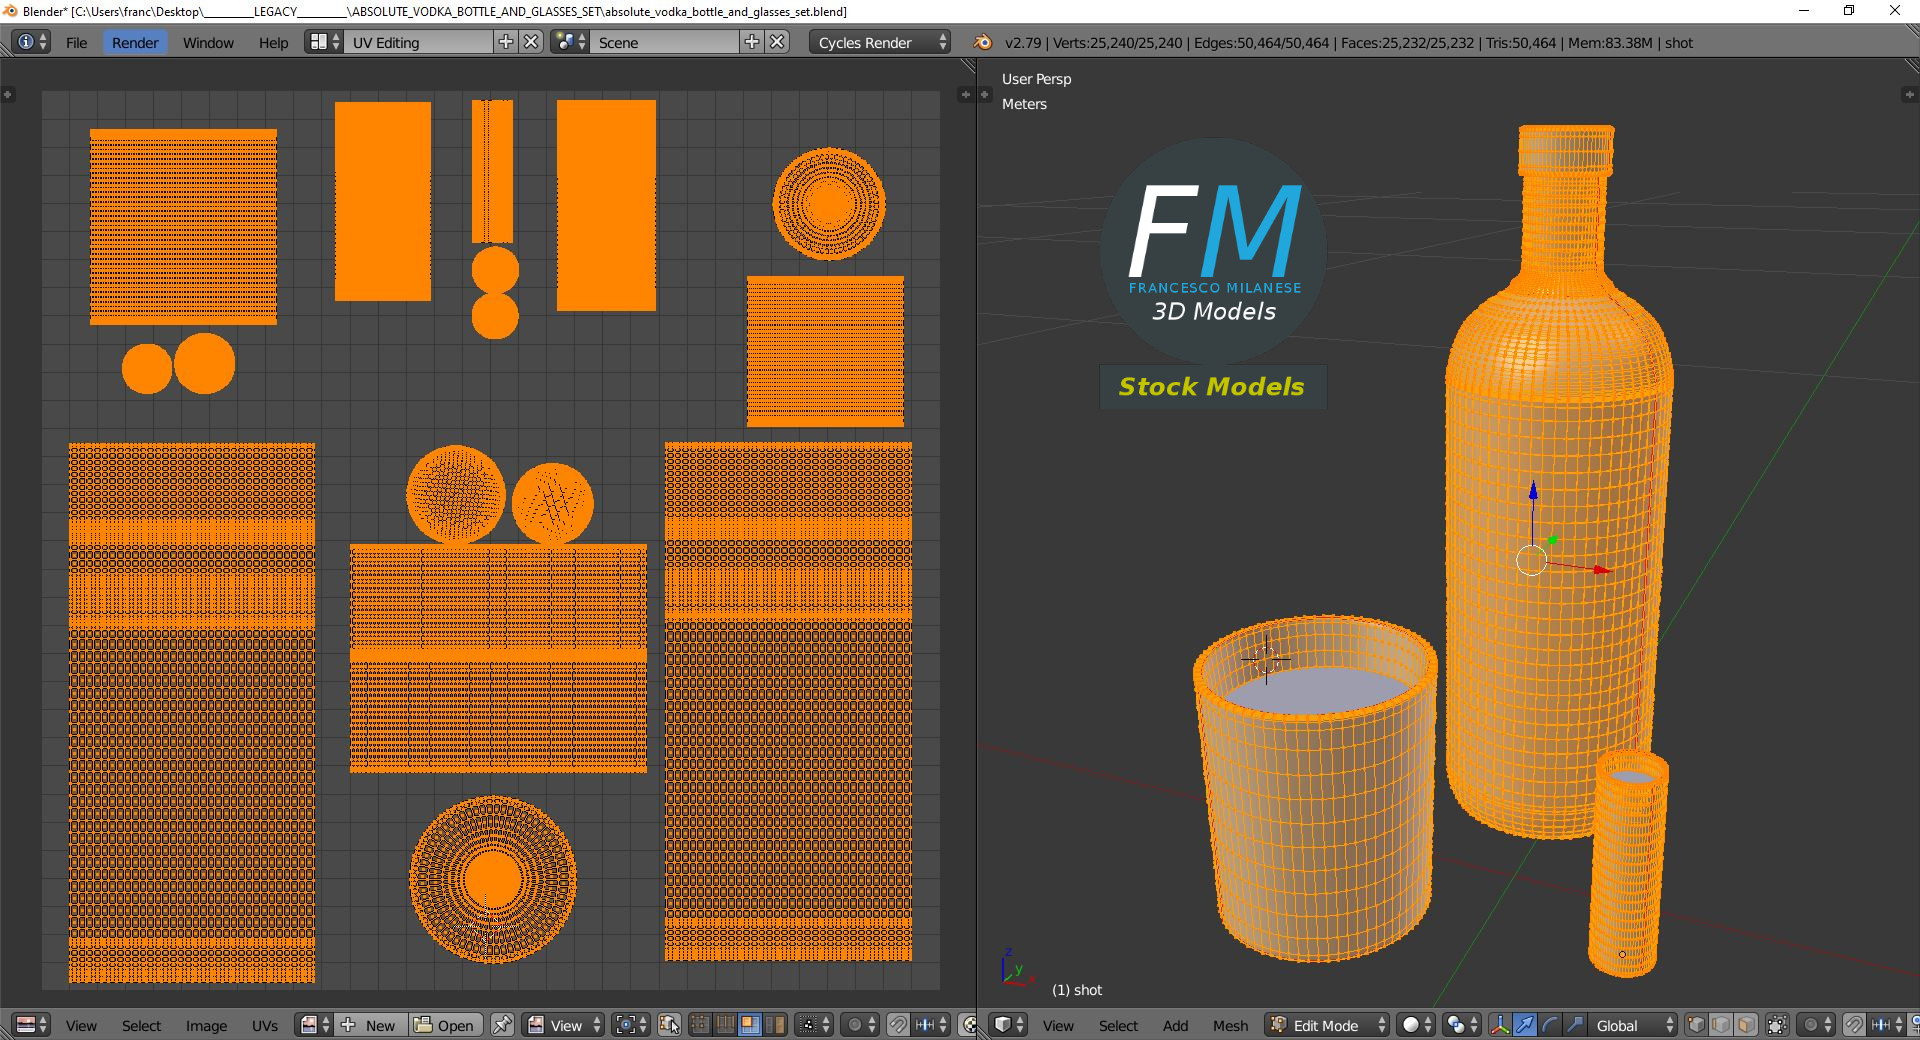The height and width of the screenshot is (1040, 1920).
Task: Delete the UV Editing screen layout
Action: click(532, 42)
